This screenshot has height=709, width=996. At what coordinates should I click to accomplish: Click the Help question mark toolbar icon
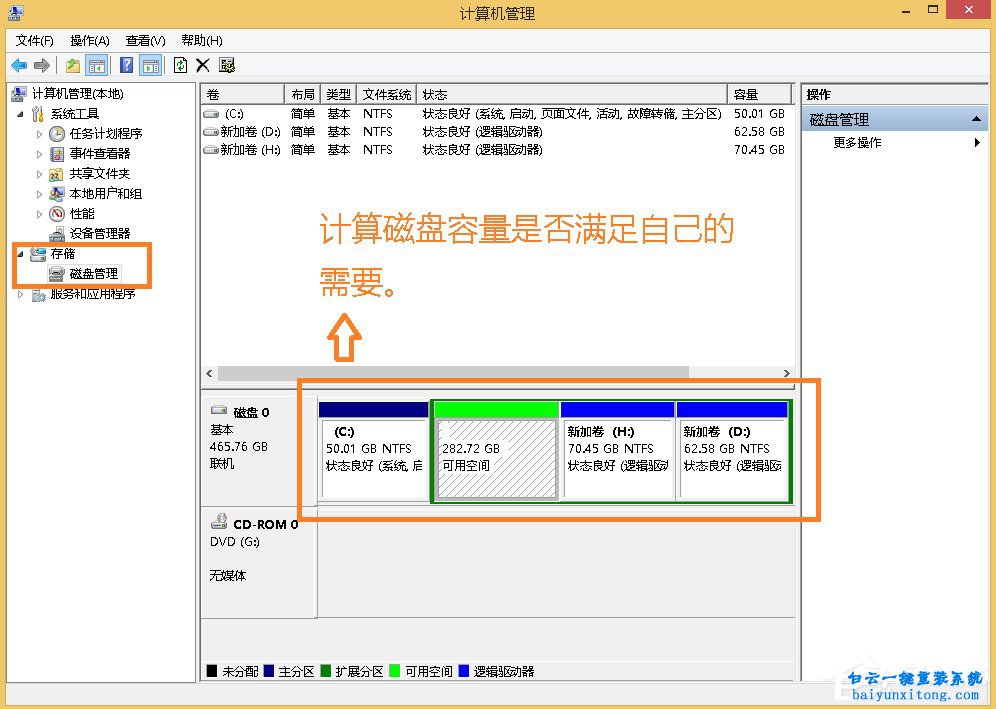[125, 65]
